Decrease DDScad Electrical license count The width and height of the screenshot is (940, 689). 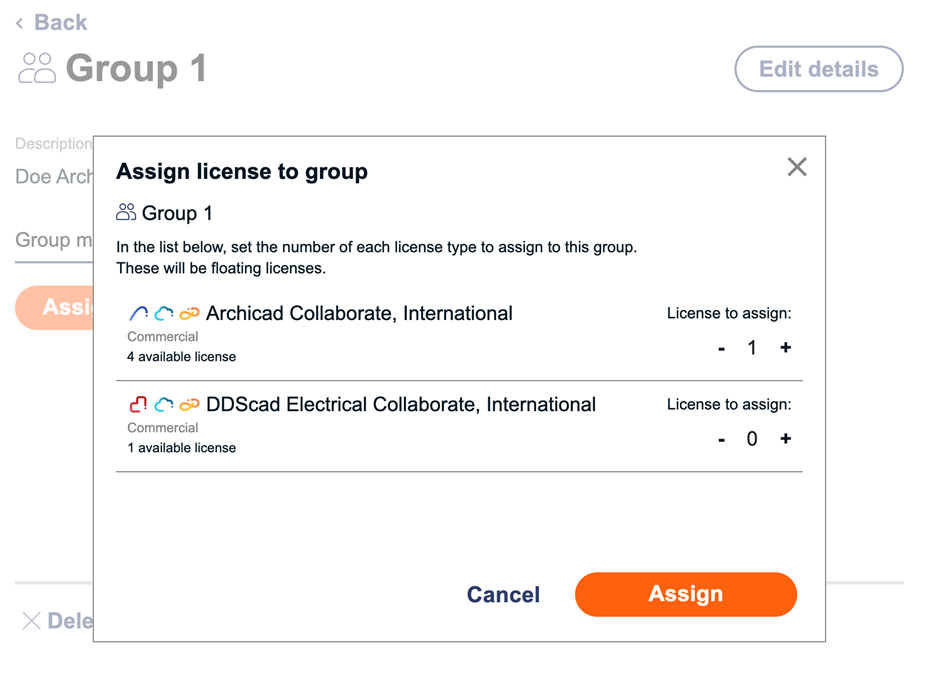click(722, 440)
